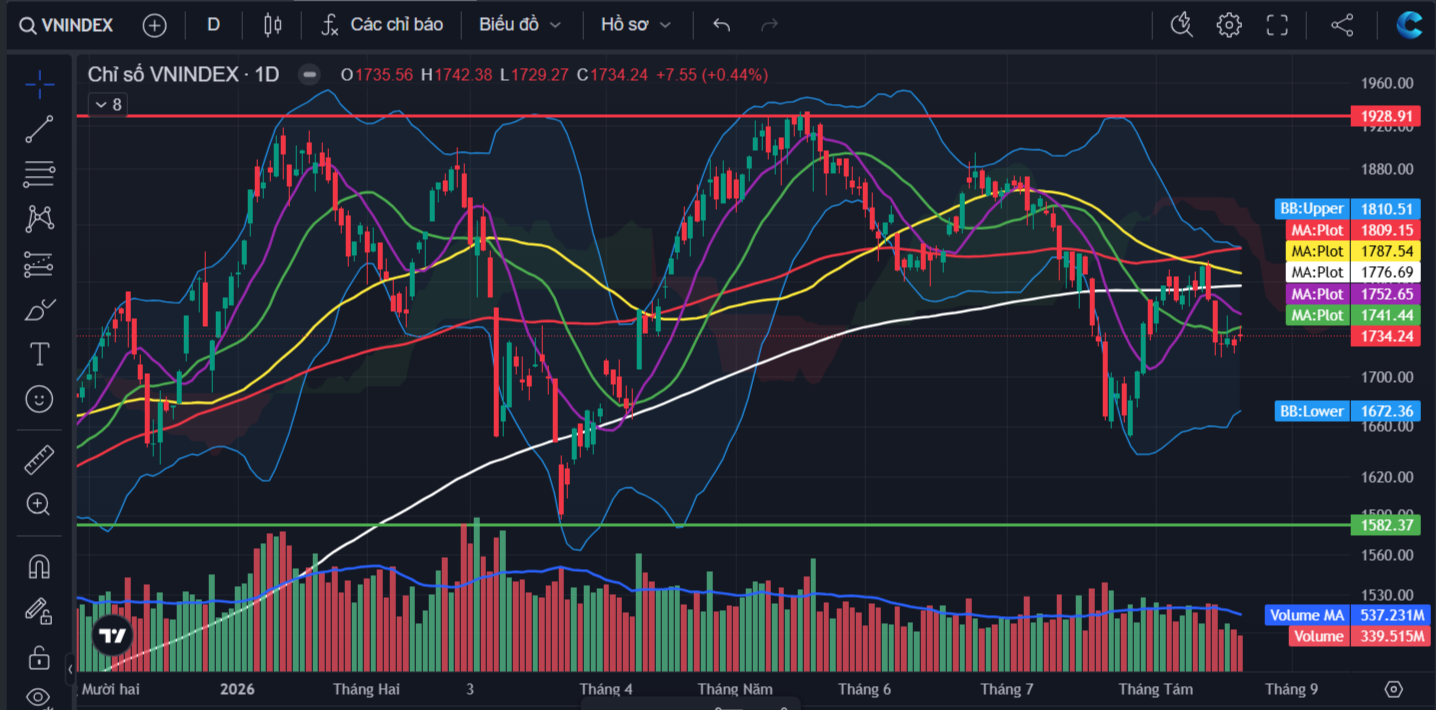Image resolution: width=1436 pixels, height=710 pixels.
Task: Select the crosshair cursor tool
Action: tap(39, 84)
